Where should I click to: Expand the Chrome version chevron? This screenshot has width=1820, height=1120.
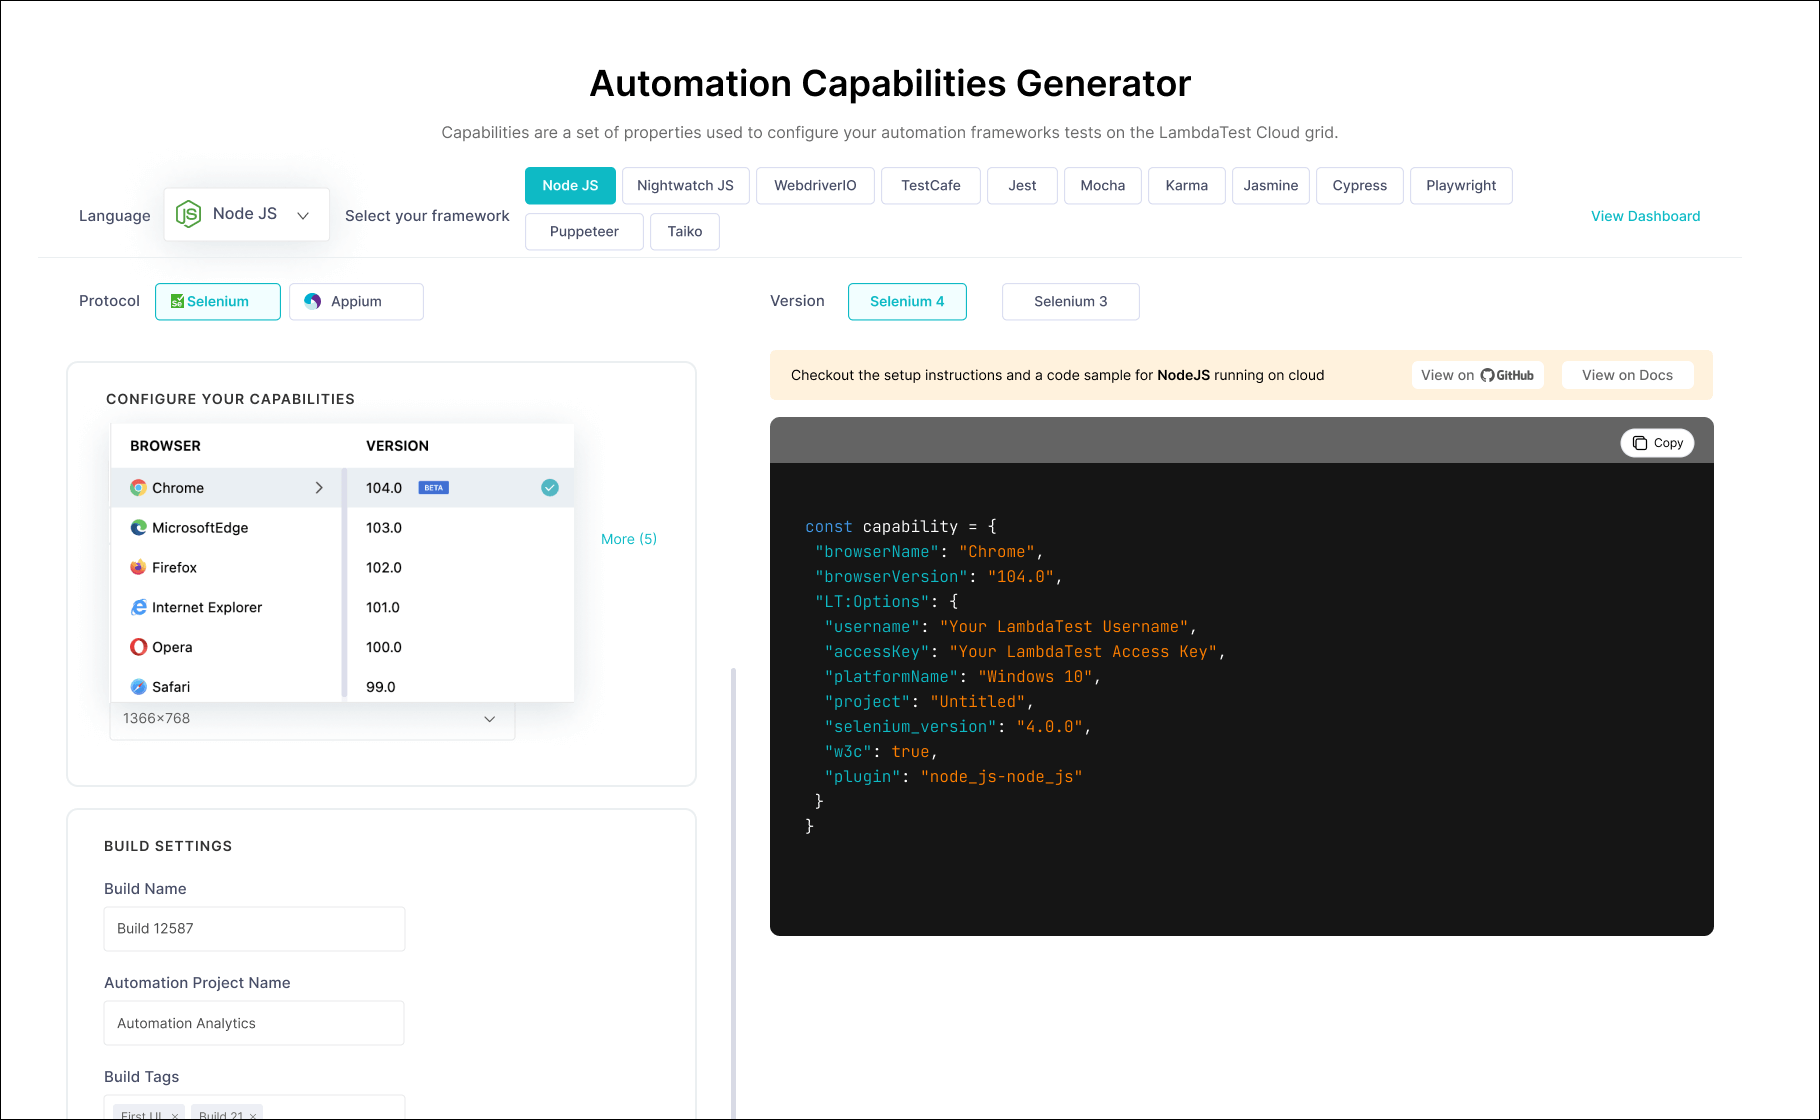point(320,488)
